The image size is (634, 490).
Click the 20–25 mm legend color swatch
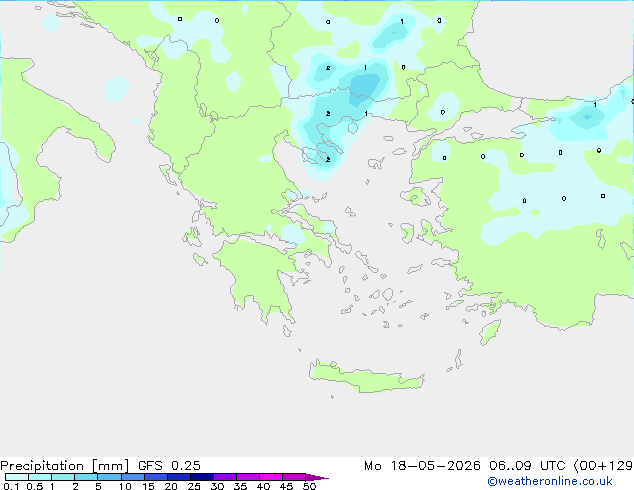click(x=179, y=477)
